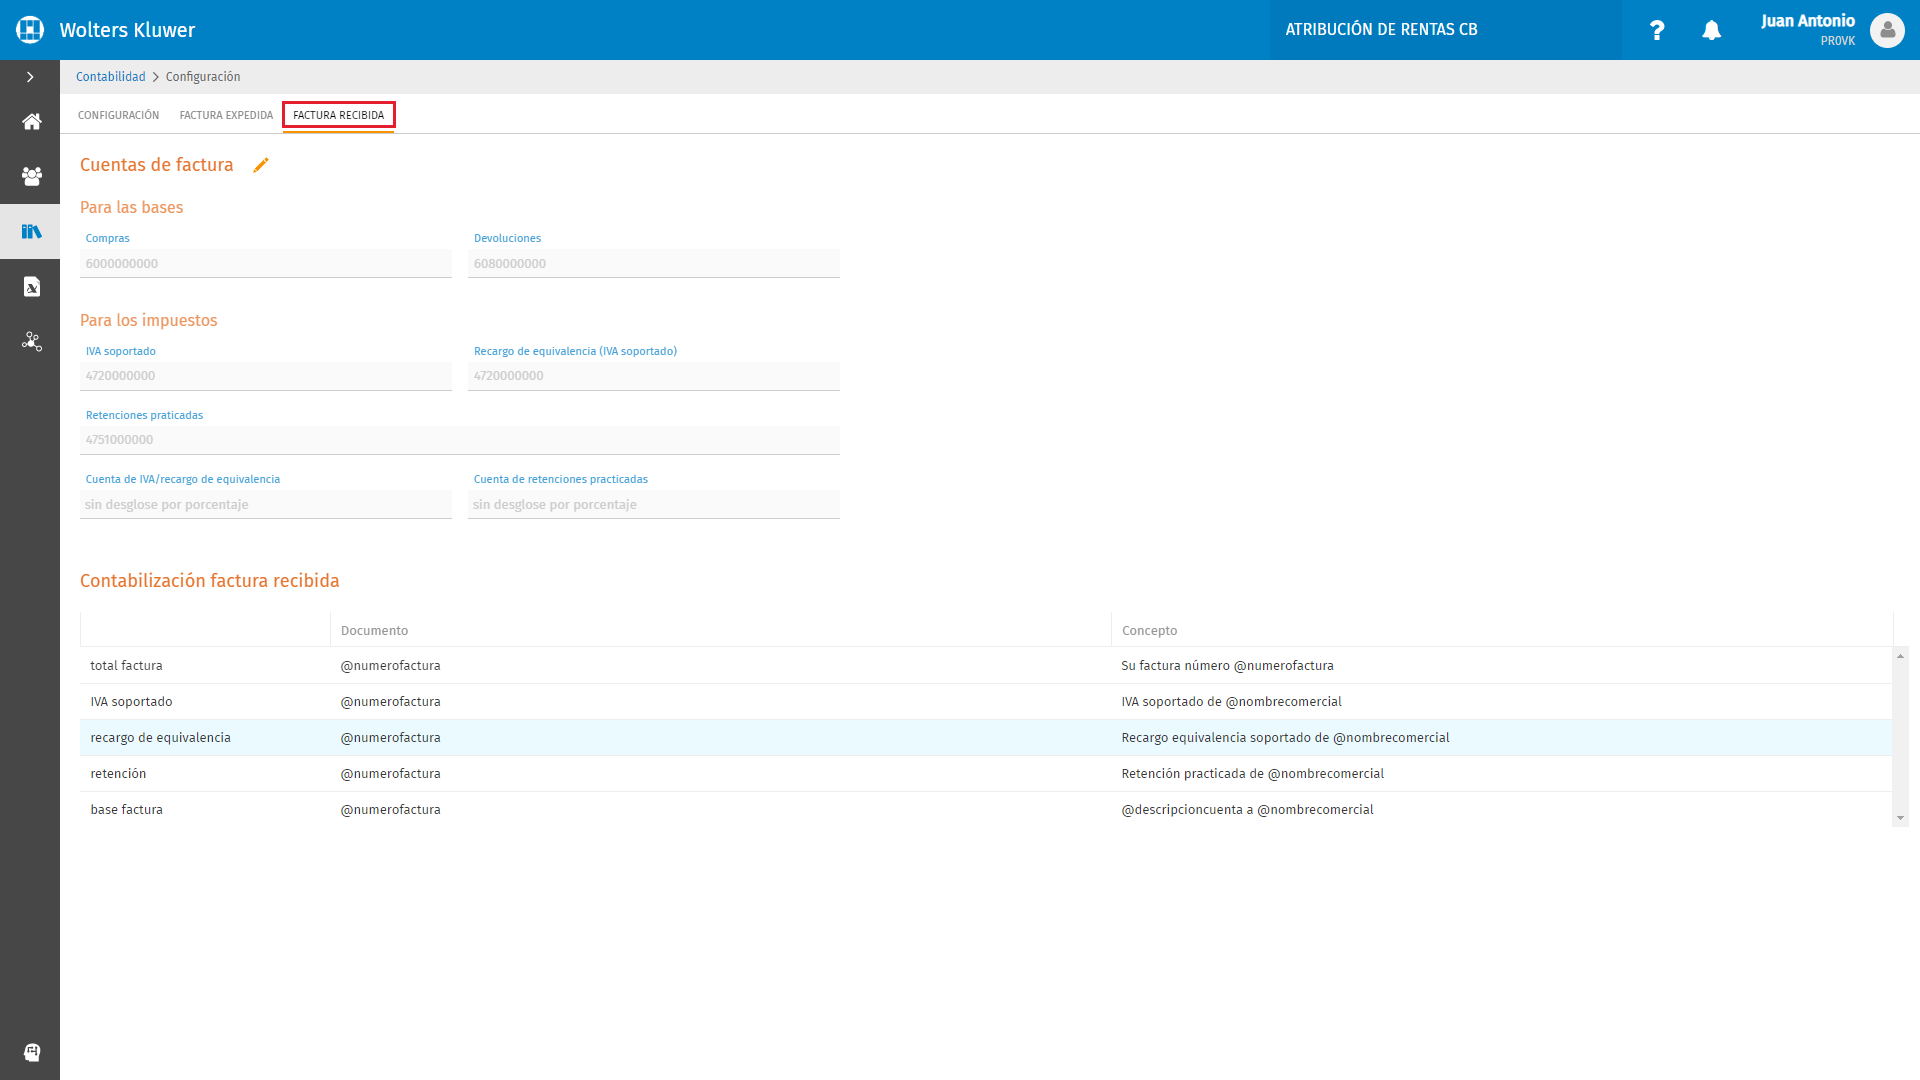Screen dimensions: 1920x1080
Task: Open the help question mark icon
Action: 1657,30
